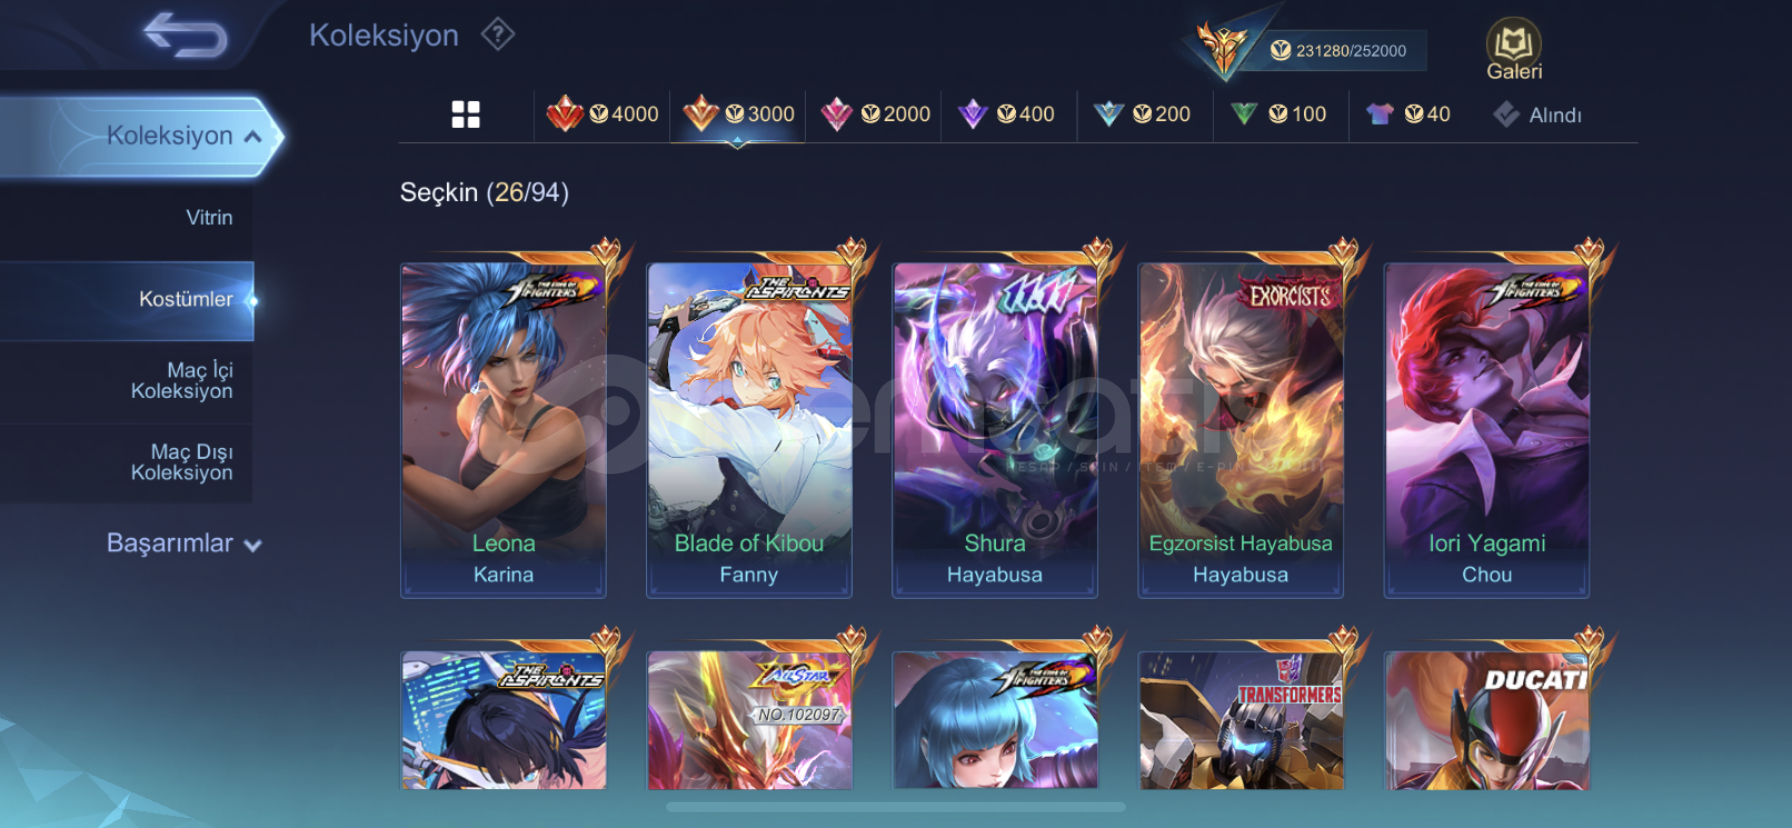Image resolution: width=1792 pixels, height=828 pixels.
Task: Filter by 40-point shirt skin tier
Action: tap(1408, 114)
